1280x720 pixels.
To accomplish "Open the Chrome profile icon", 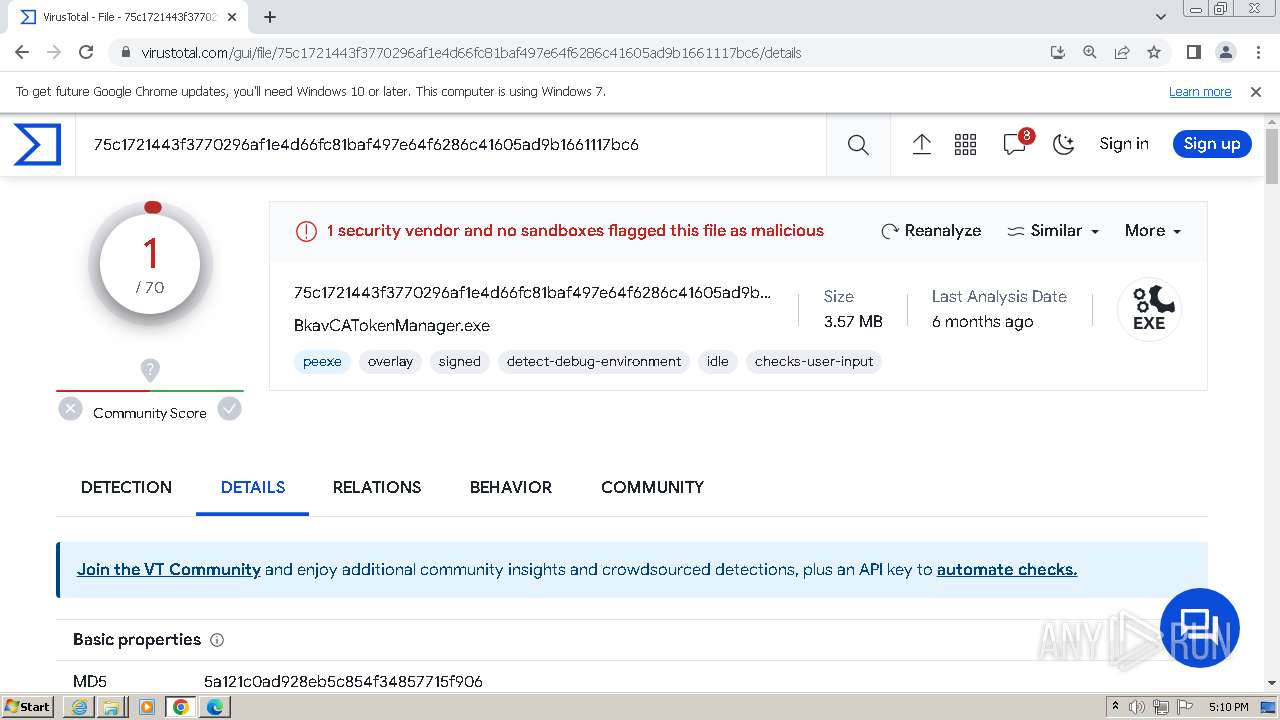I will 1225,53.
